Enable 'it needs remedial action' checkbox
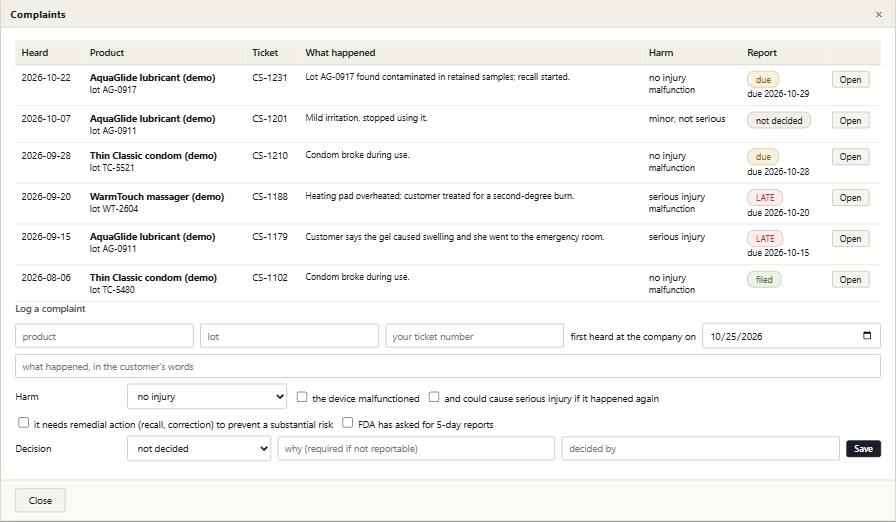The width and height of the screenshot is (896, 522). [x=23, y=423]
